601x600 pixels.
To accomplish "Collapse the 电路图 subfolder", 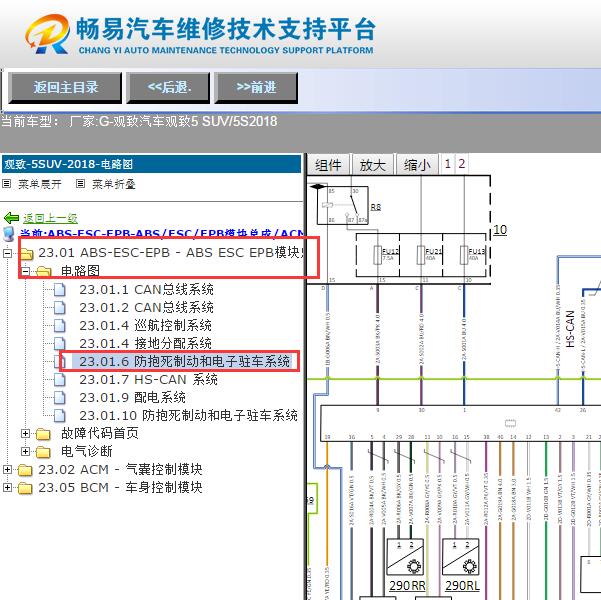I will click(25, 271).
